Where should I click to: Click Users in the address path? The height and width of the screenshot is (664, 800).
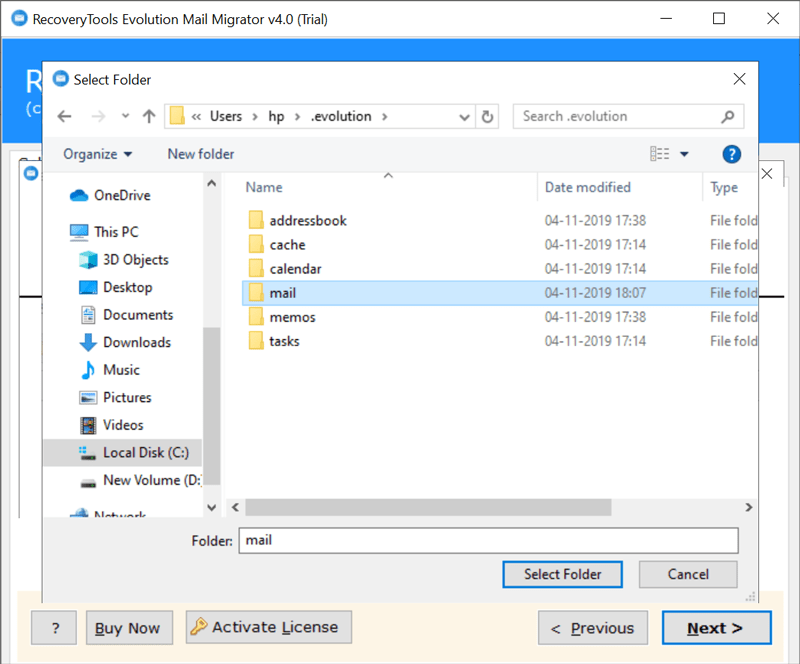pos(226,116)
